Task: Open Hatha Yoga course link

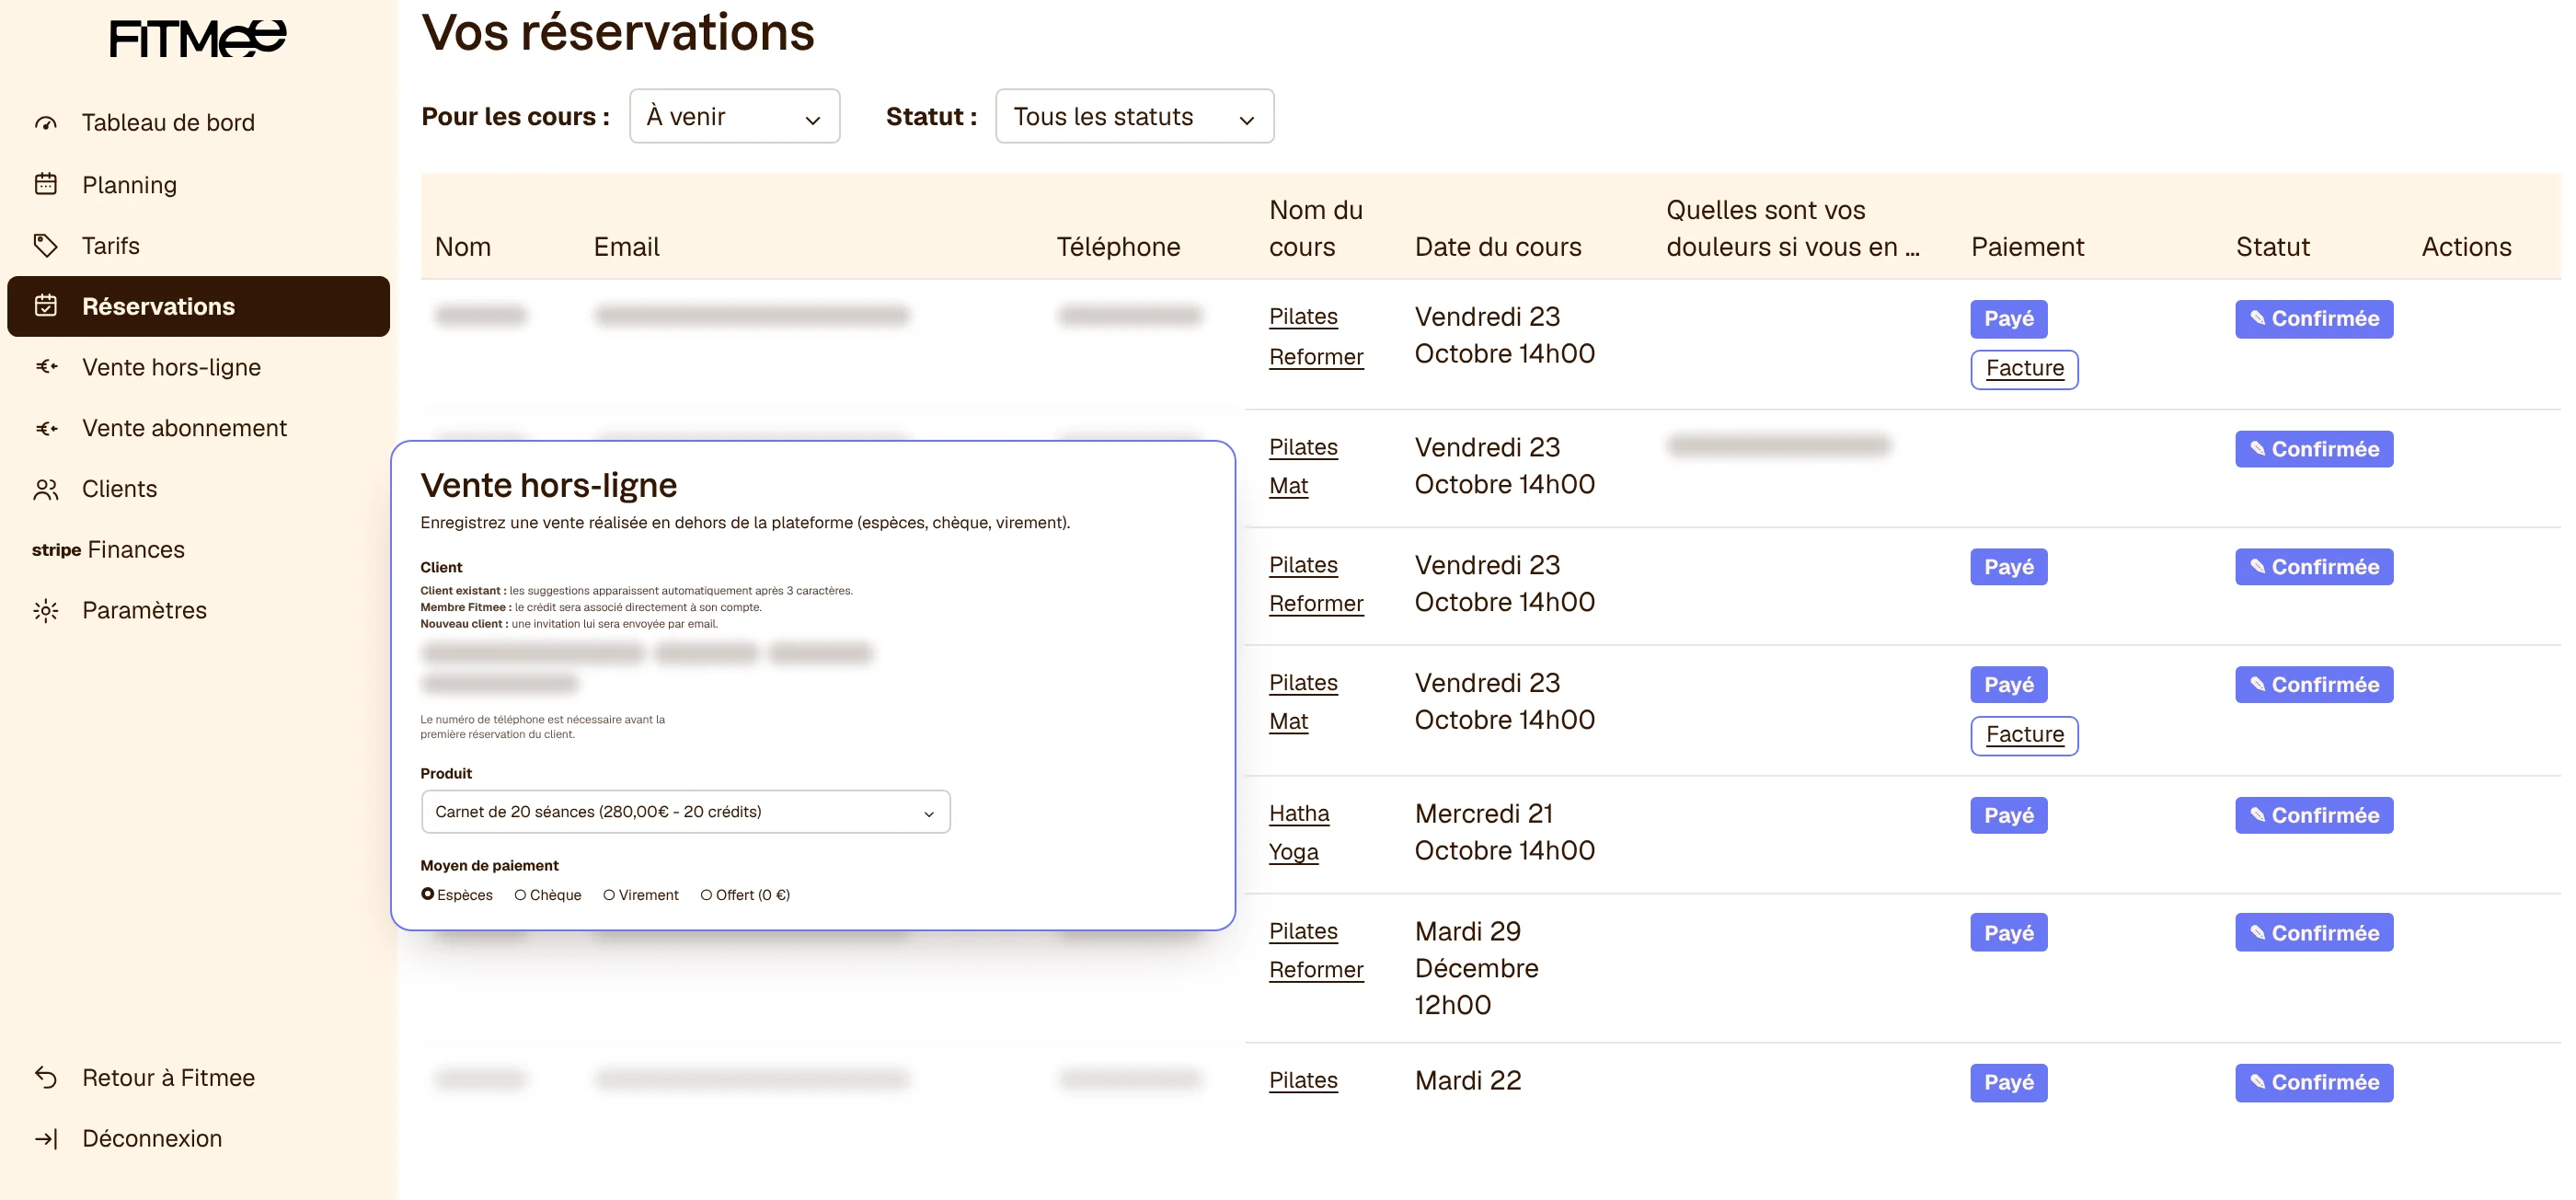Action: click(1299, 833)
